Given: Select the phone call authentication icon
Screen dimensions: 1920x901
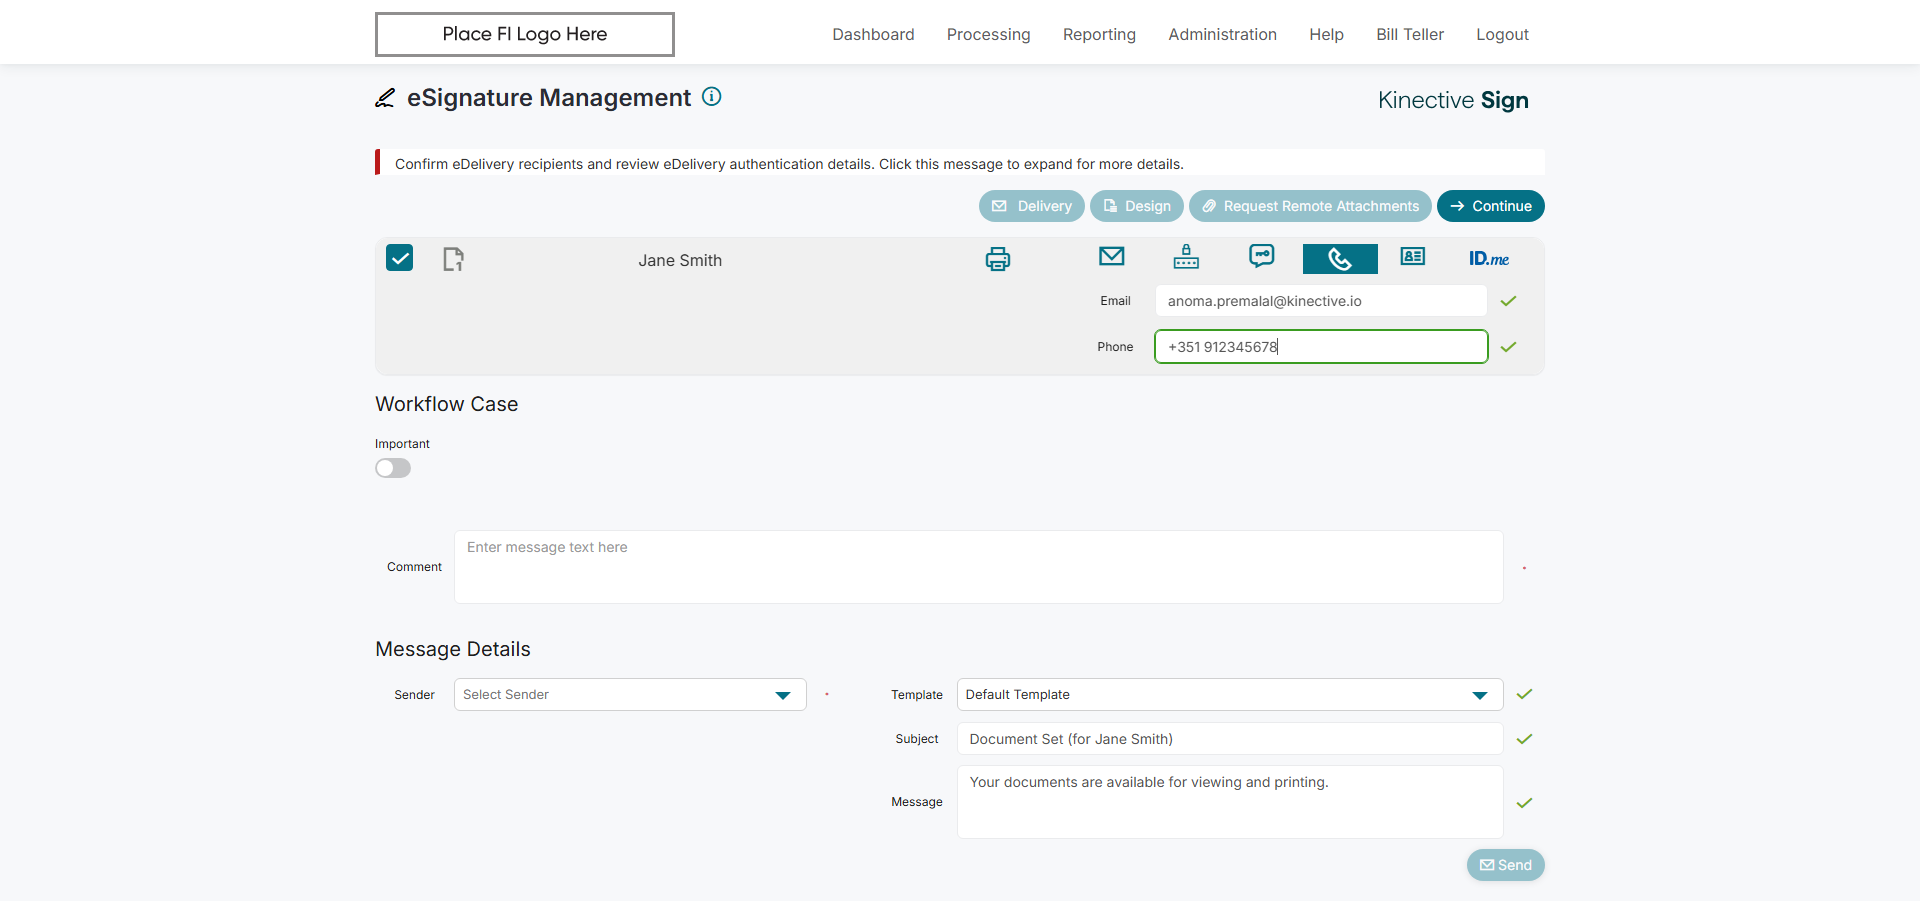Looking at the screenshot, I should [1340, 259].
